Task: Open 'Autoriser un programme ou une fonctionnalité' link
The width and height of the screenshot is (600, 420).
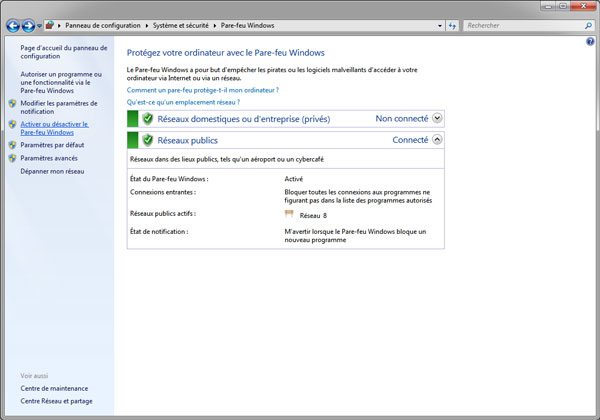Action: point(61,82)
